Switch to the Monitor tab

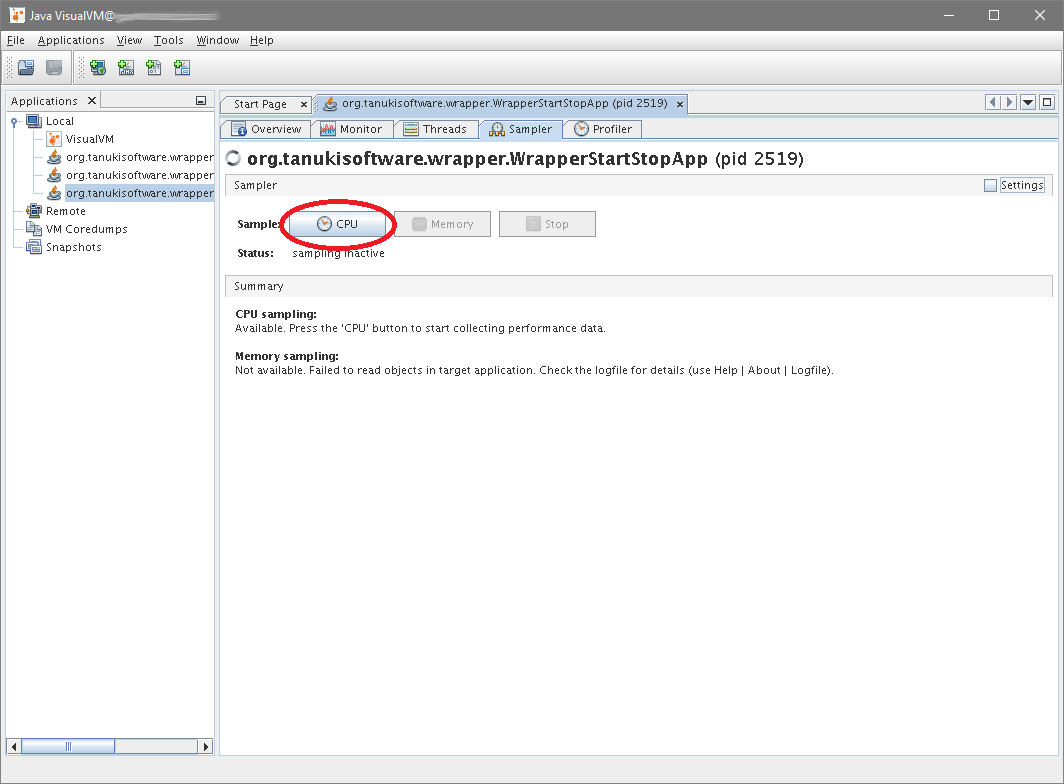351,129
